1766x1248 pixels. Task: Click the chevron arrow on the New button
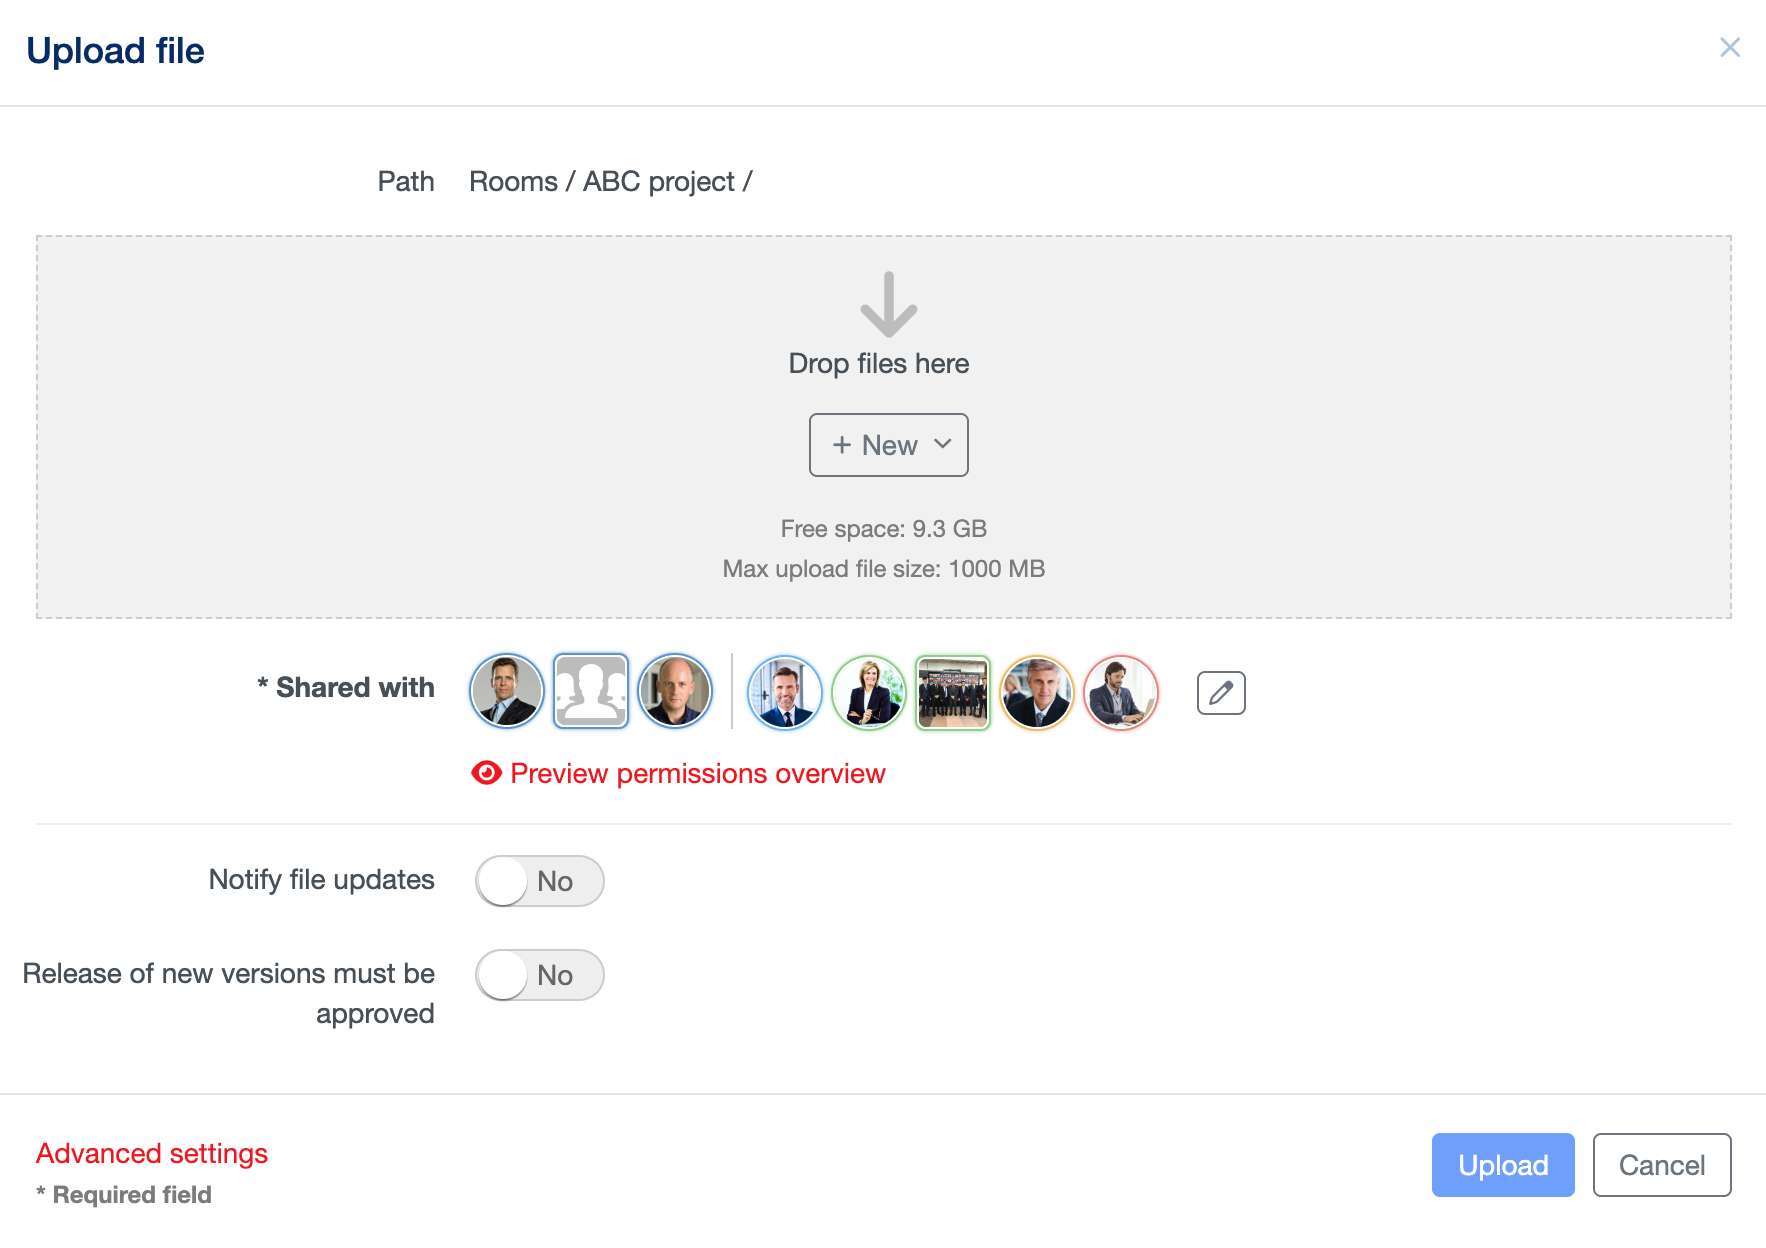(942, 444)
